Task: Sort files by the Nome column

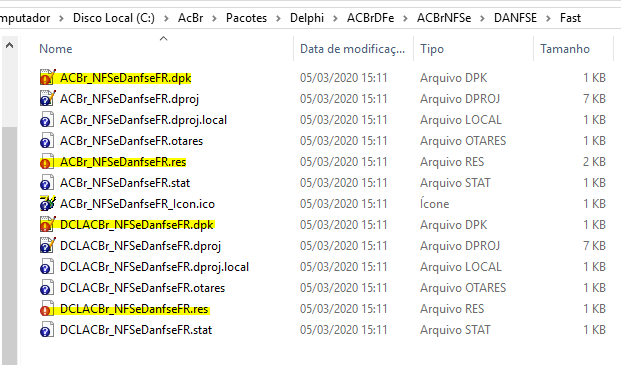Action: tap(56, 49)
